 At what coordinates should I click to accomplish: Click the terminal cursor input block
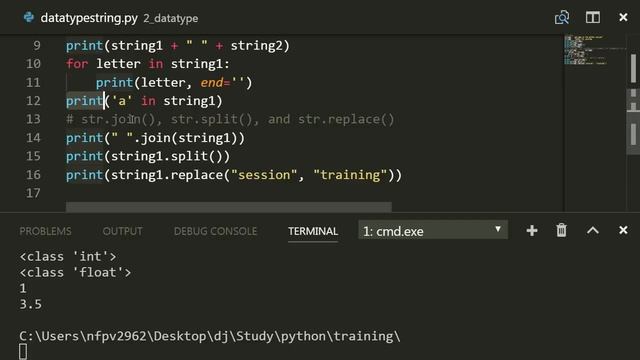[23, 351]
